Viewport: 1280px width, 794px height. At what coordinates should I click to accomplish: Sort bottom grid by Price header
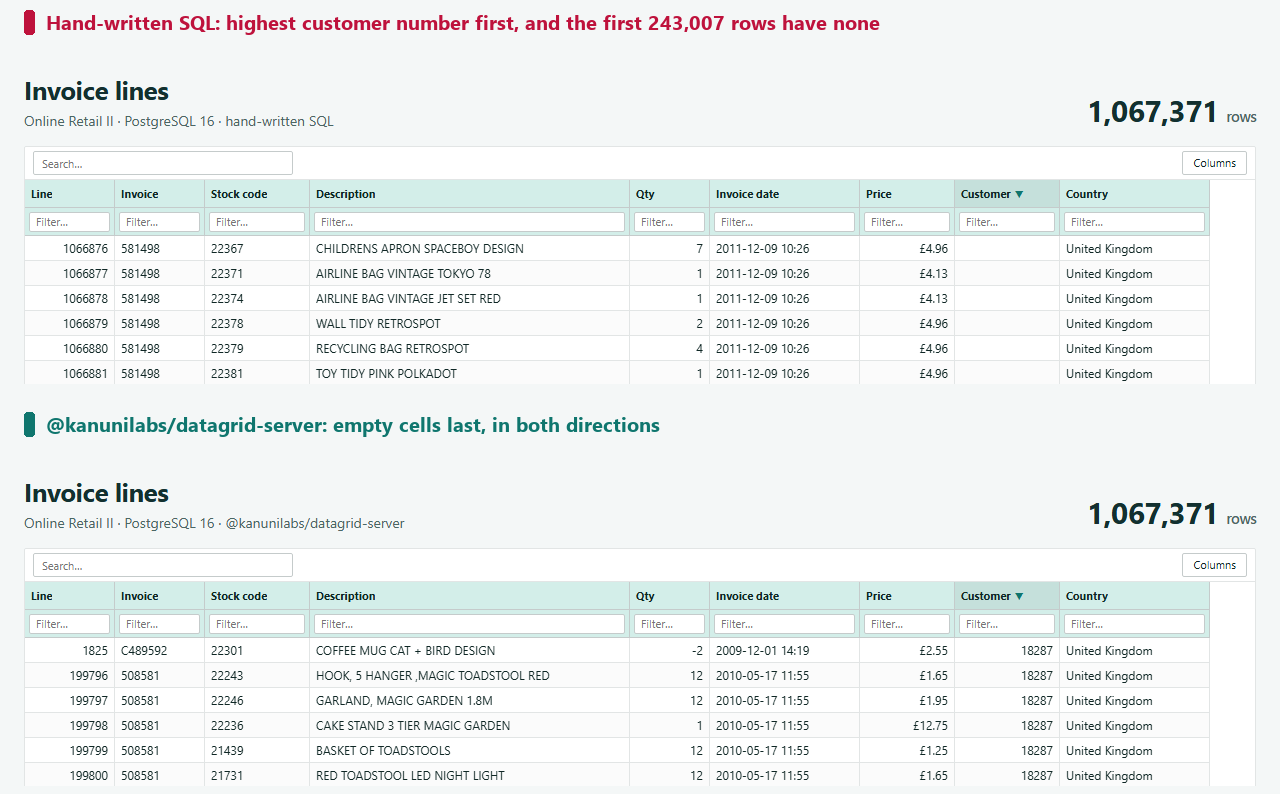coord(907,596)
